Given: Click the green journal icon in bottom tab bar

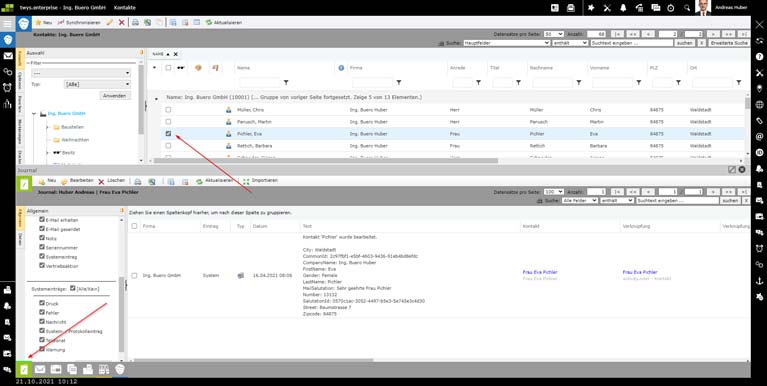Looking at the screenshot, I should pos(23,369).
